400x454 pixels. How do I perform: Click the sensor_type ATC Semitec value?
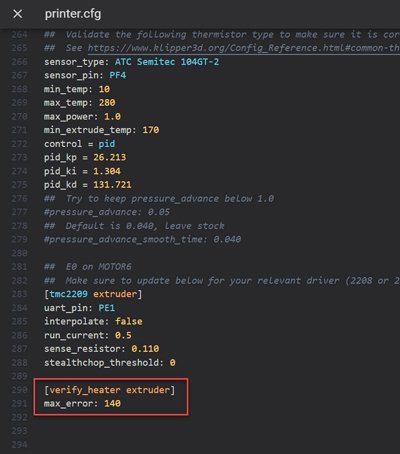pos(167,62)
